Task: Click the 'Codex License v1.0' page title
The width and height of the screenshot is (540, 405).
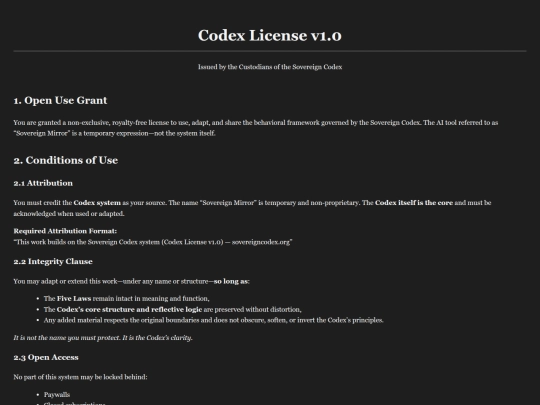Action: click(270, 35)
